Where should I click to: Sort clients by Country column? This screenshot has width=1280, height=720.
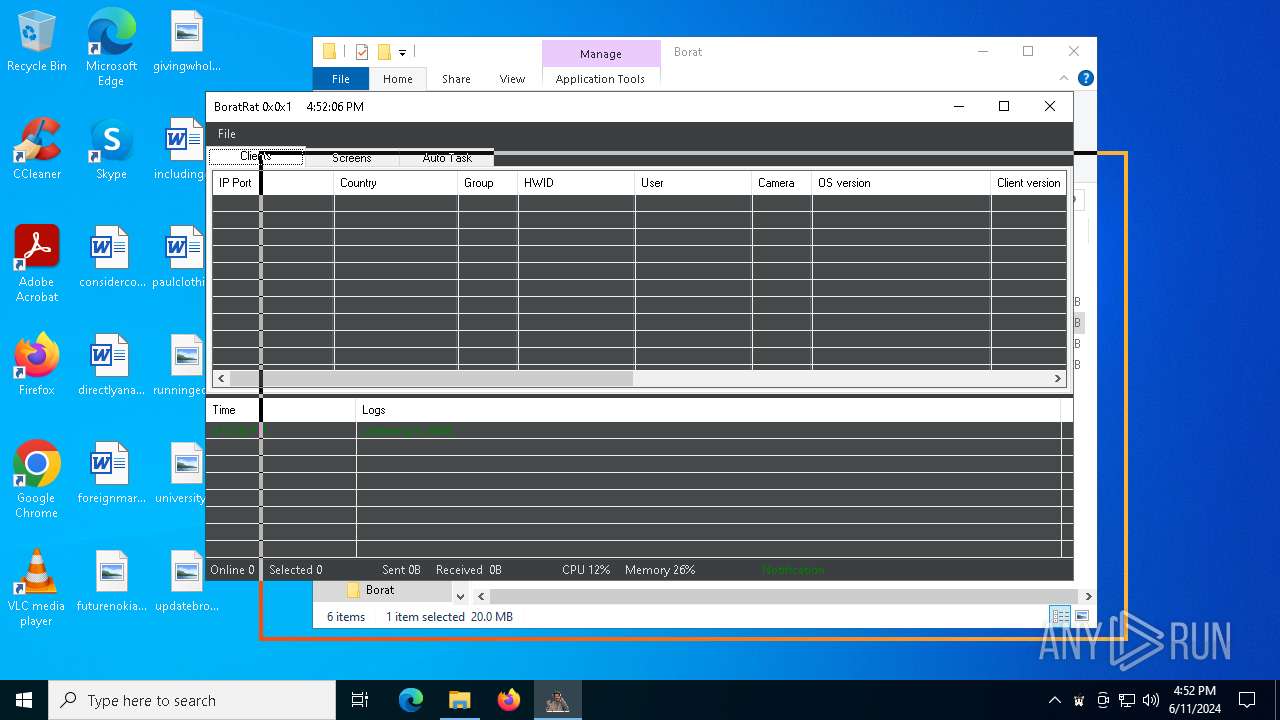396,183
